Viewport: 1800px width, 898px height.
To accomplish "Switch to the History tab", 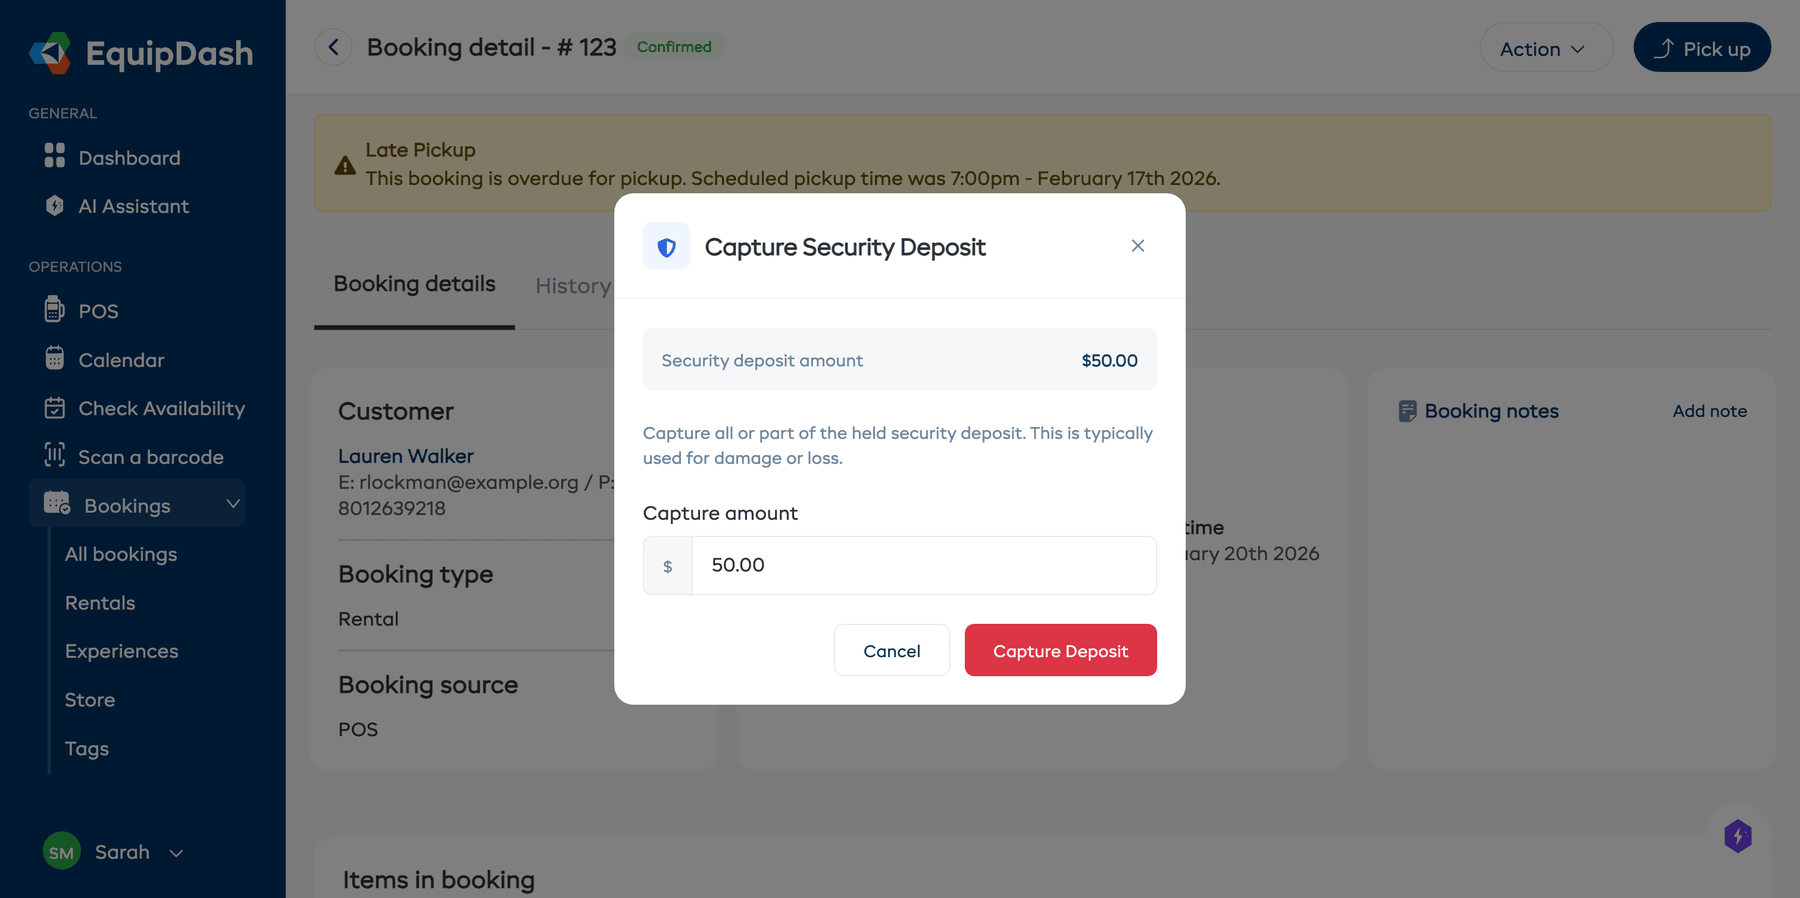I will pyautogui.click(x=573, y=286).
